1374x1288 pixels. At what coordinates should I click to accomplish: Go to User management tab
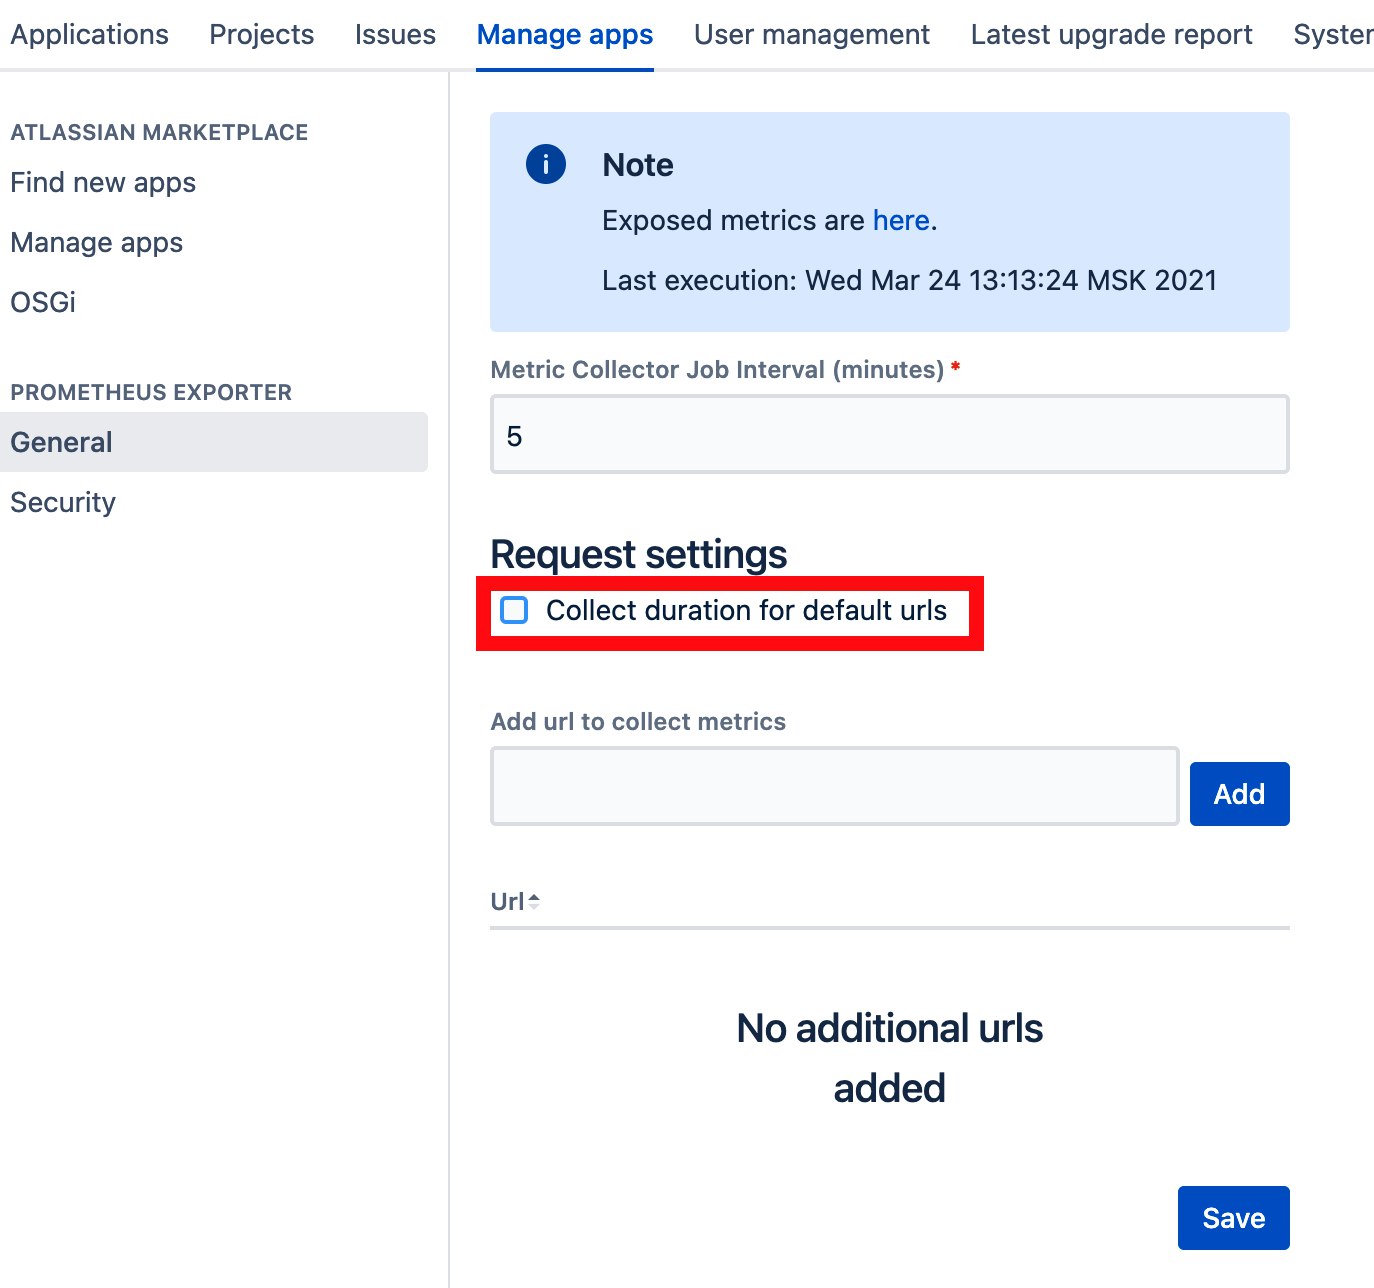(x=812, y=35)
